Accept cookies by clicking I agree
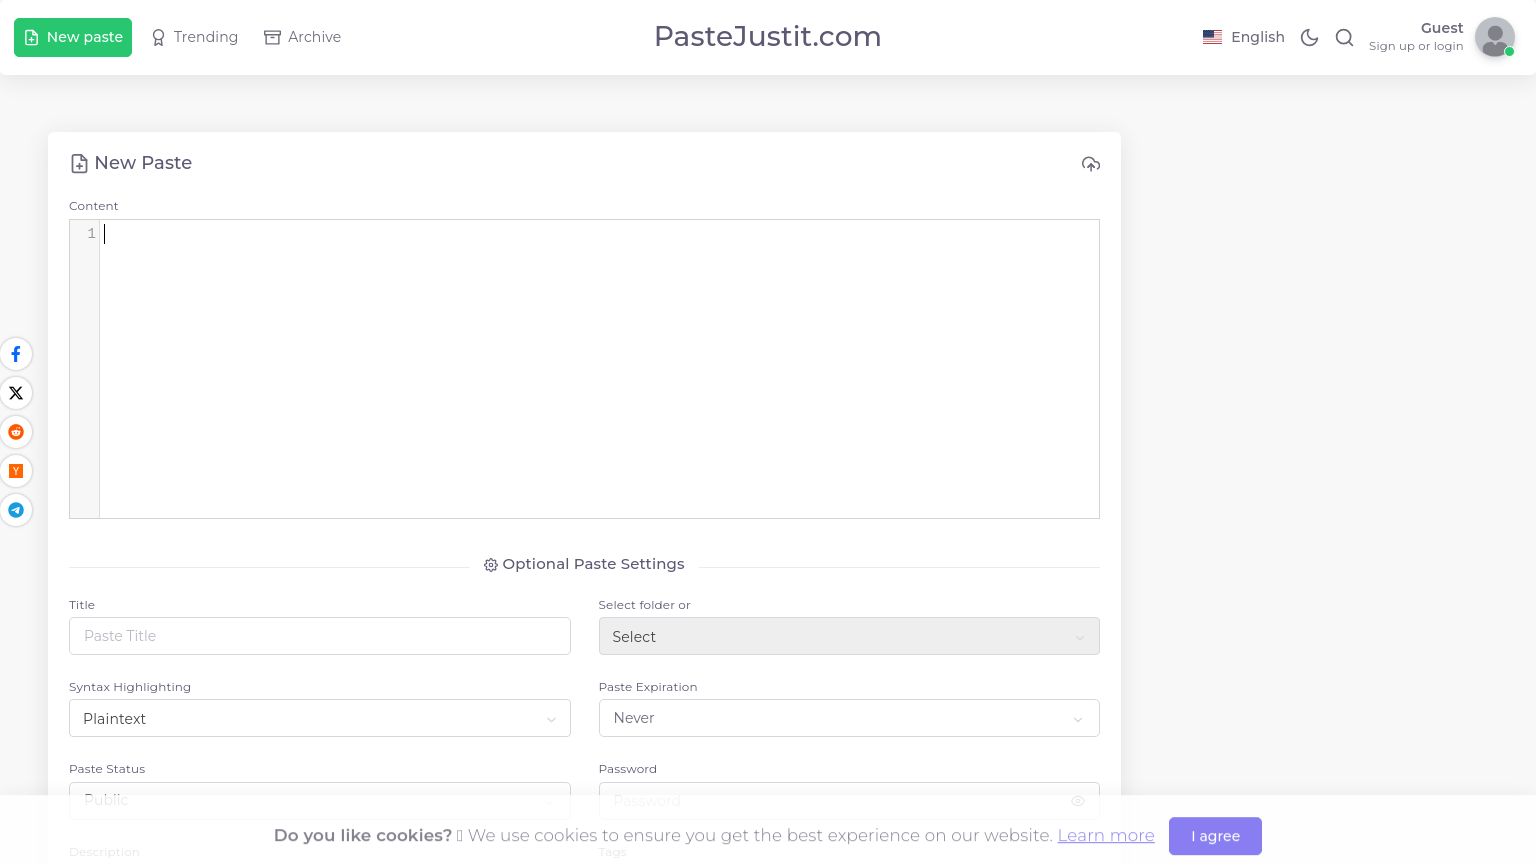1536x864 pixels. [x=1215, y=836]
